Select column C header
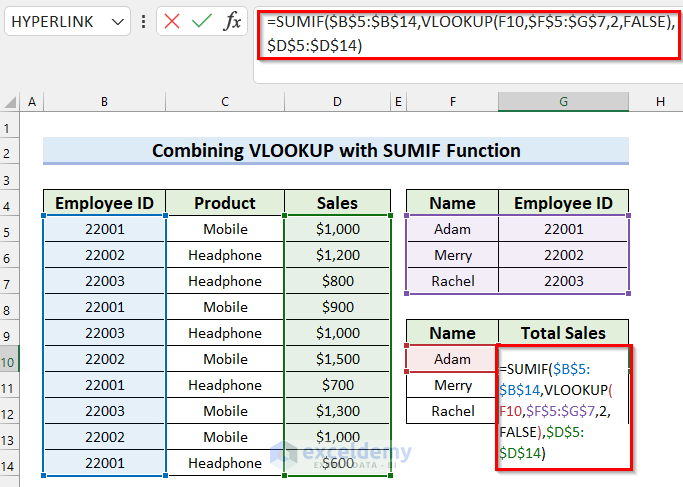 pos(225,102)
